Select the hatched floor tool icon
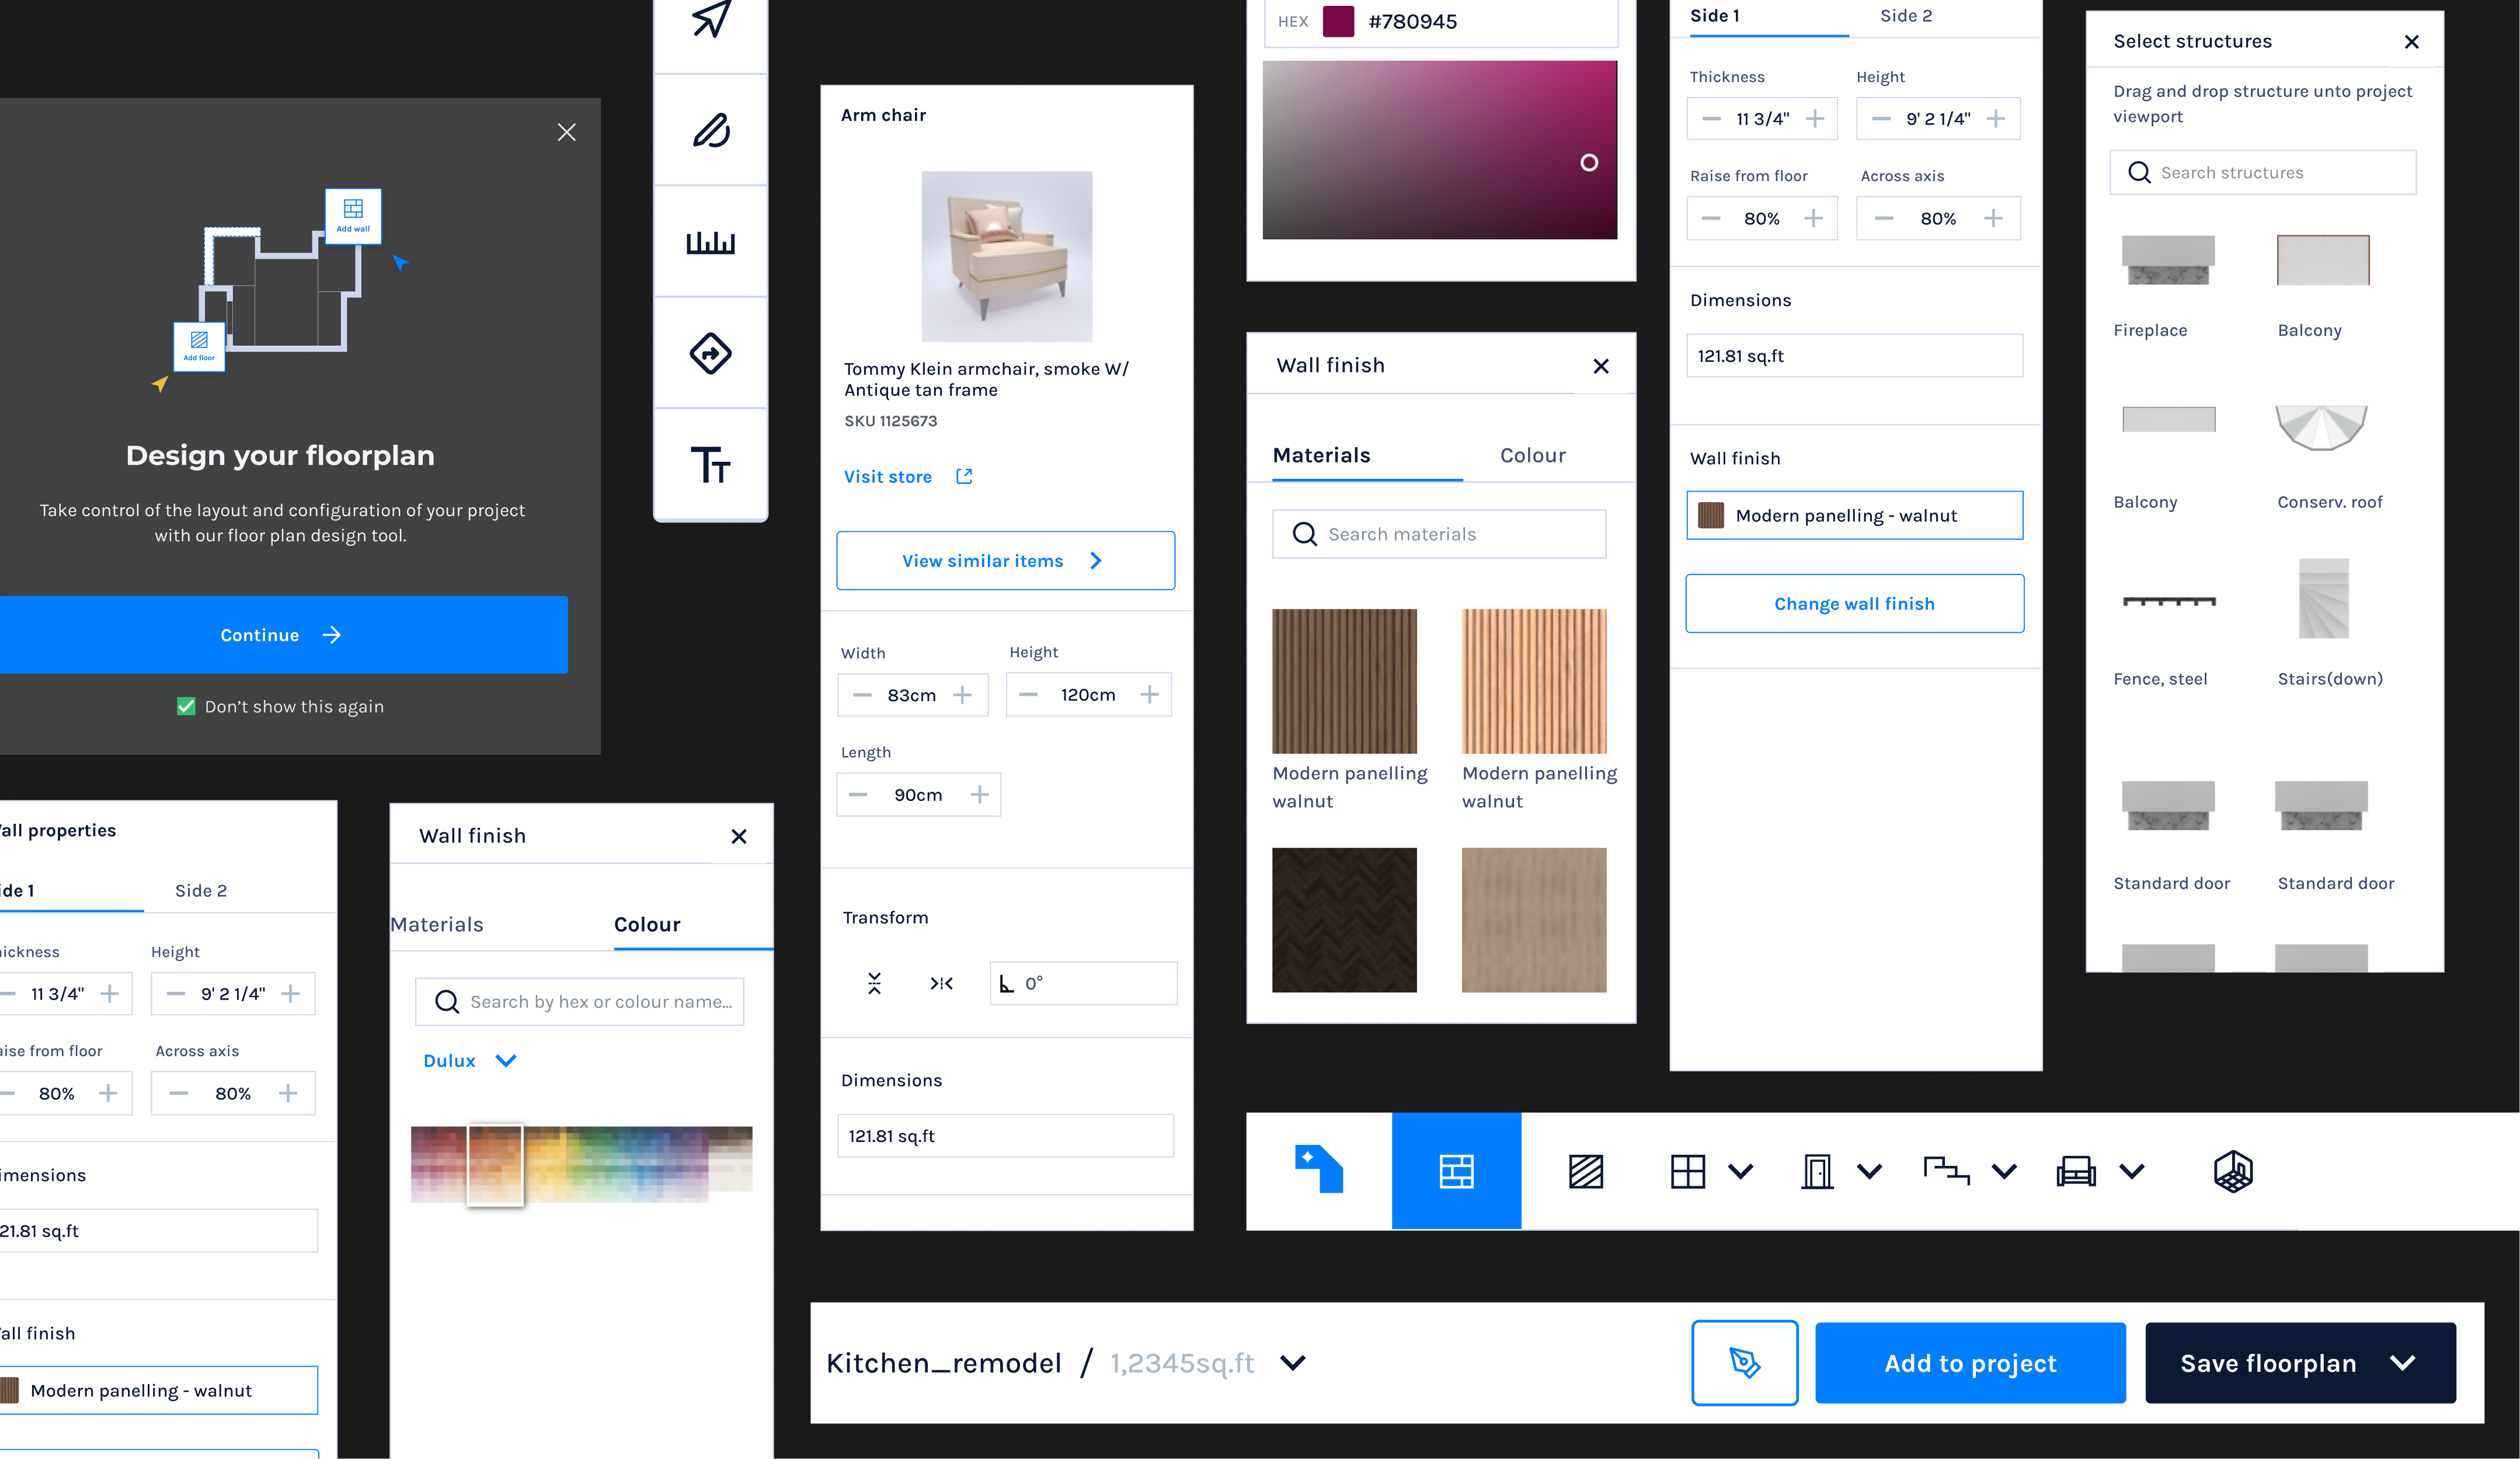The width and height of the screenshot is (2520, 1459). [1586, 1171]
